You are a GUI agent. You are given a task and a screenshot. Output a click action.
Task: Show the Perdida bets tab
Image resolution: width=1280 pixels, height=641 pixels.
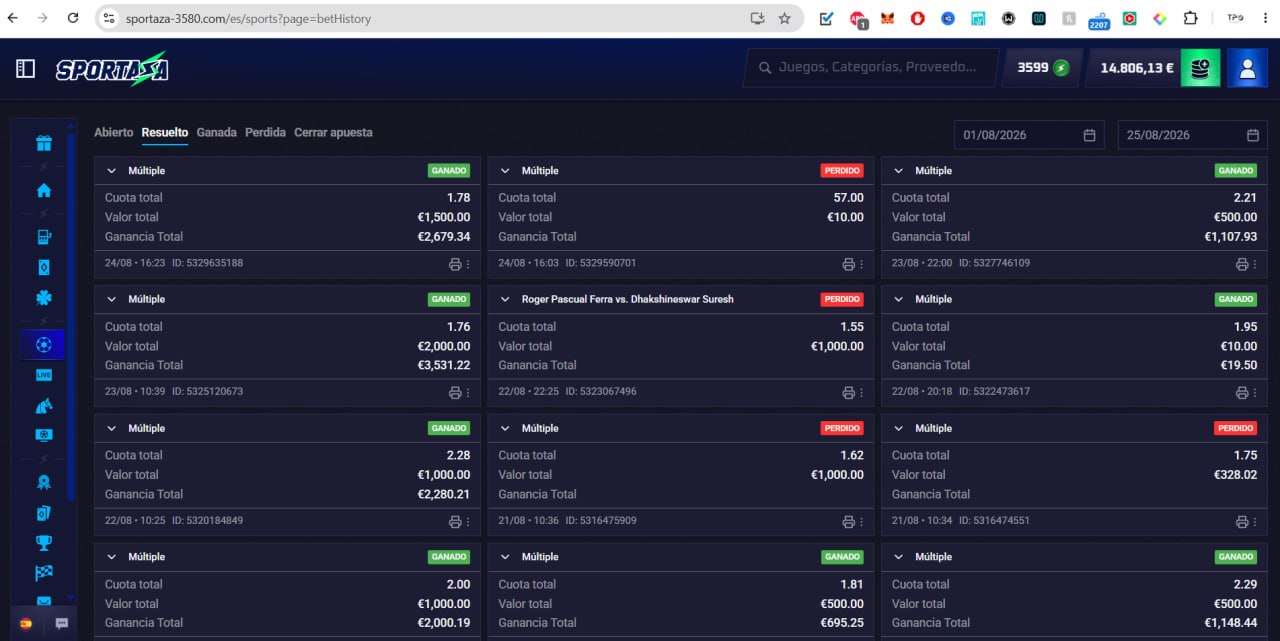point(265,132)
